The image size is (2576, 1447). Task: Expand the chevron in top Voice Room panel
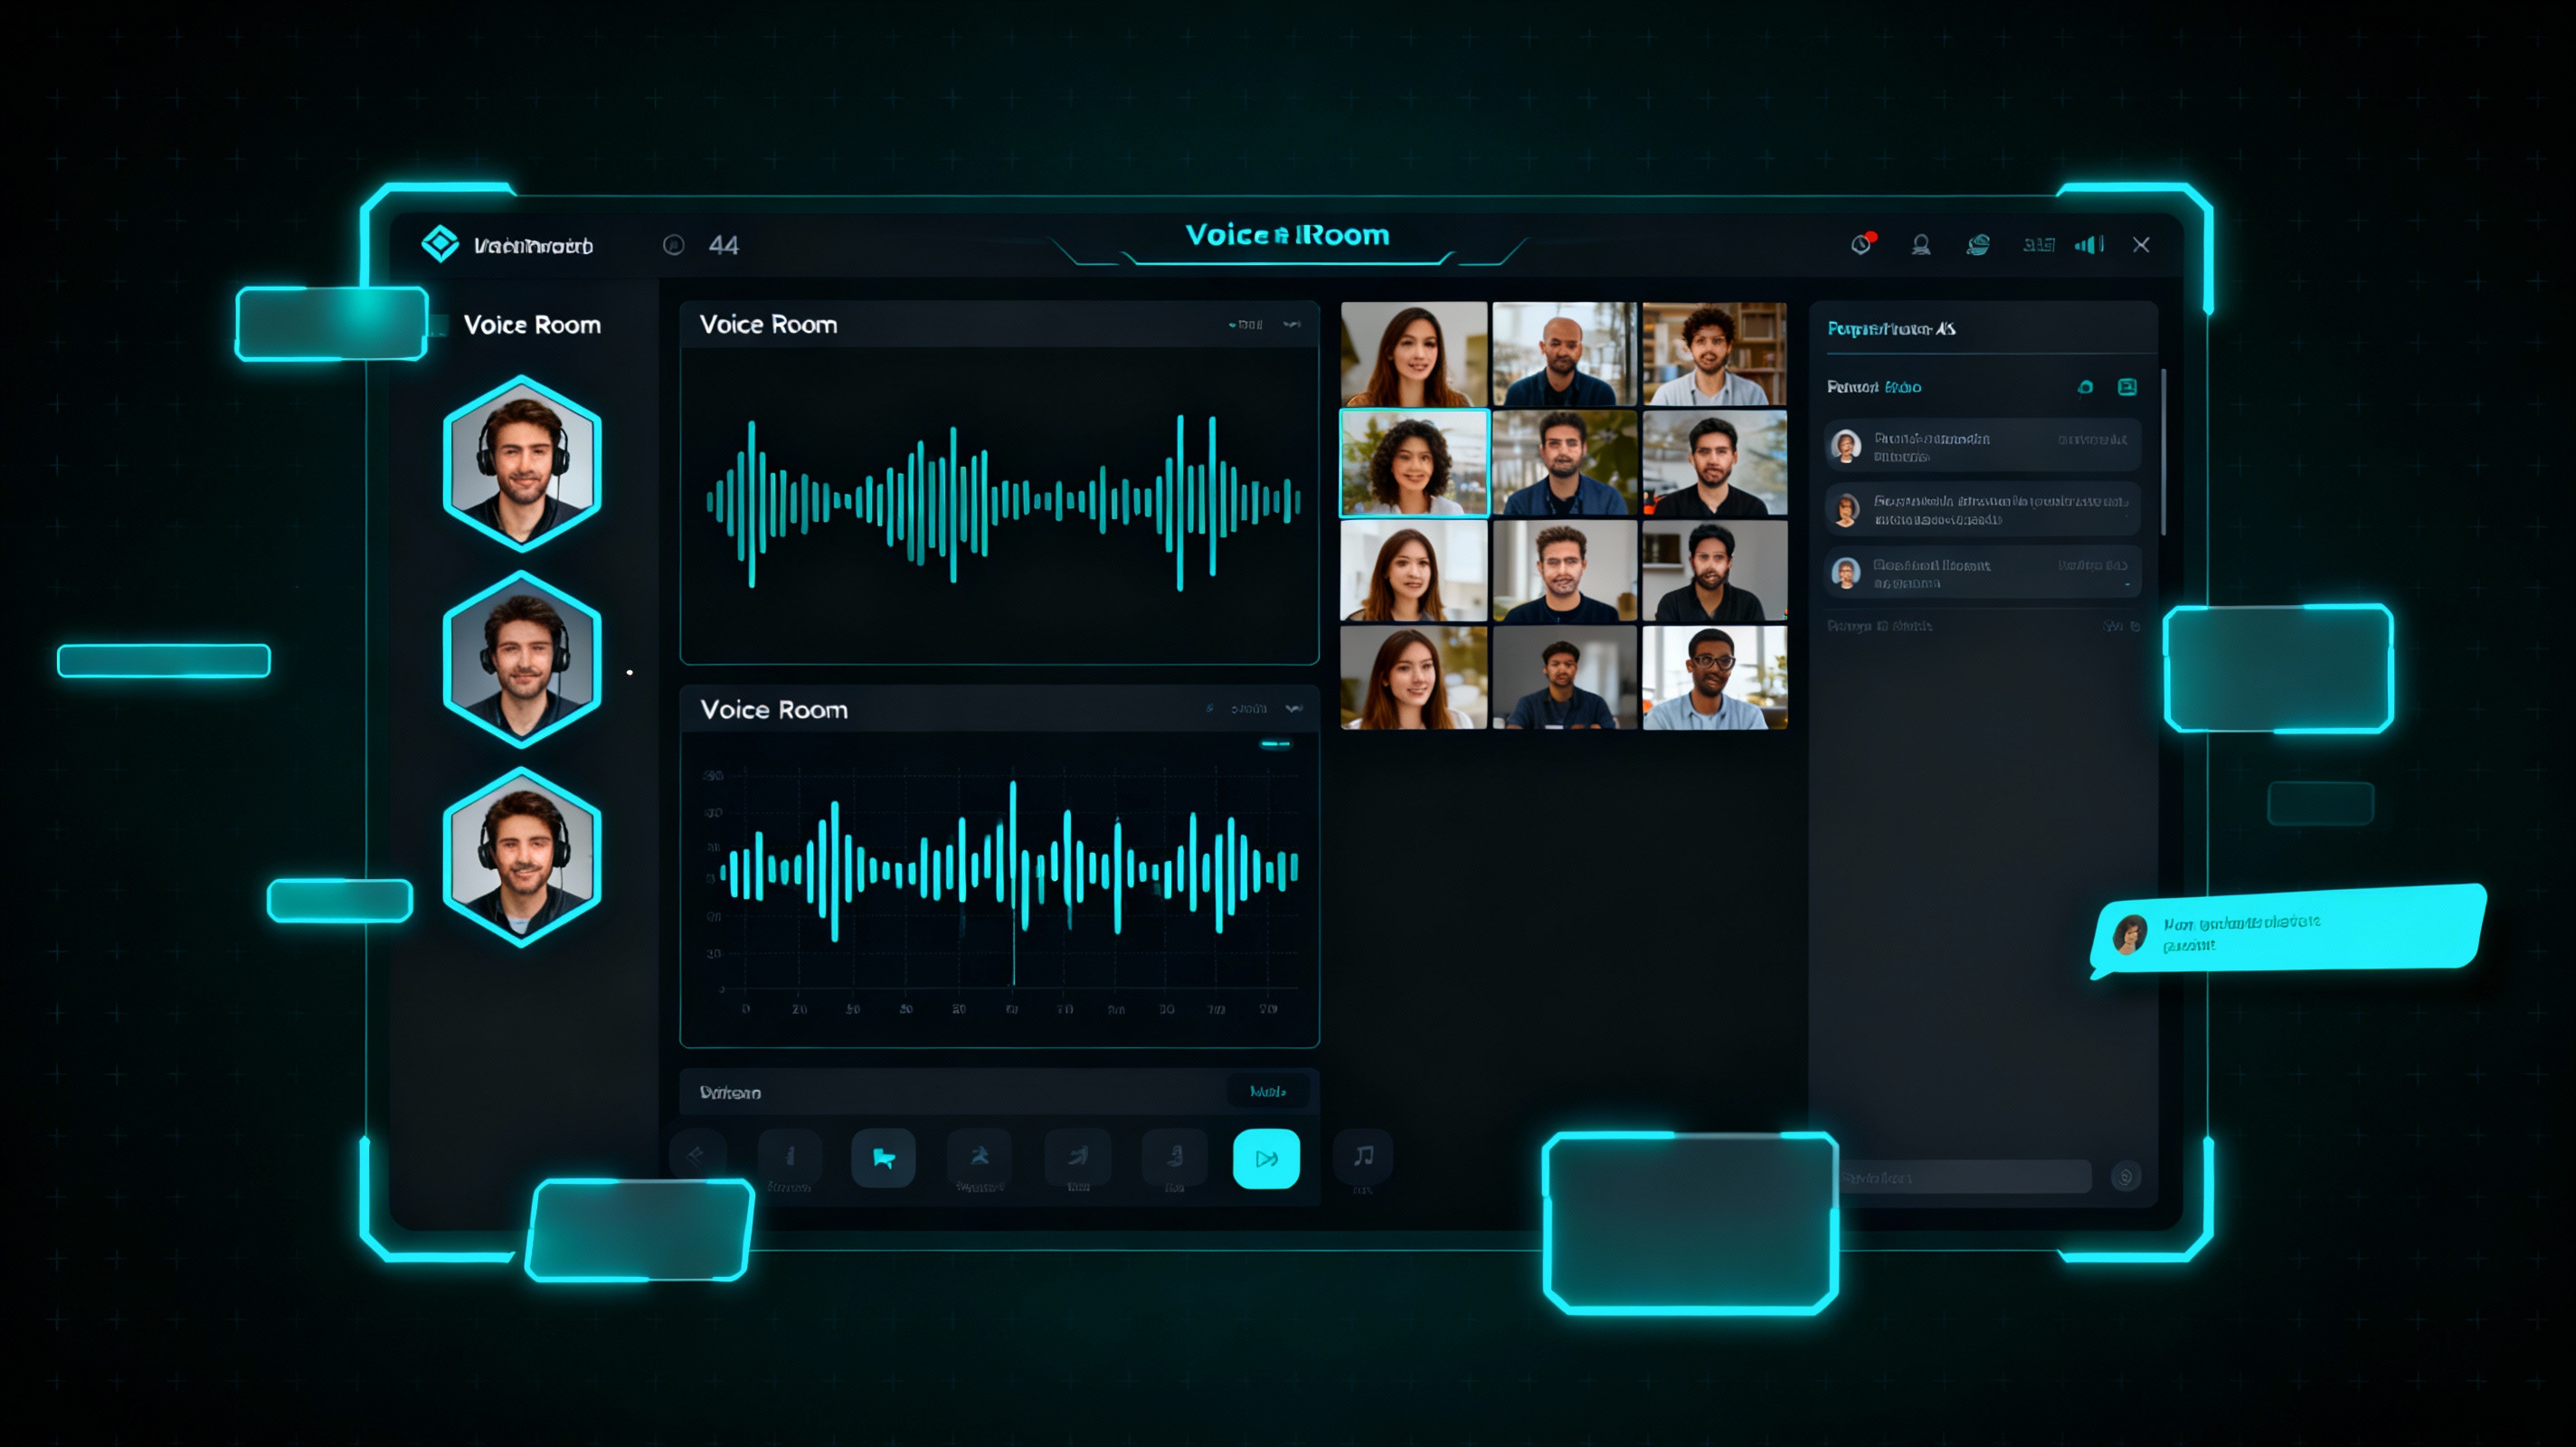pos(1292,324)
